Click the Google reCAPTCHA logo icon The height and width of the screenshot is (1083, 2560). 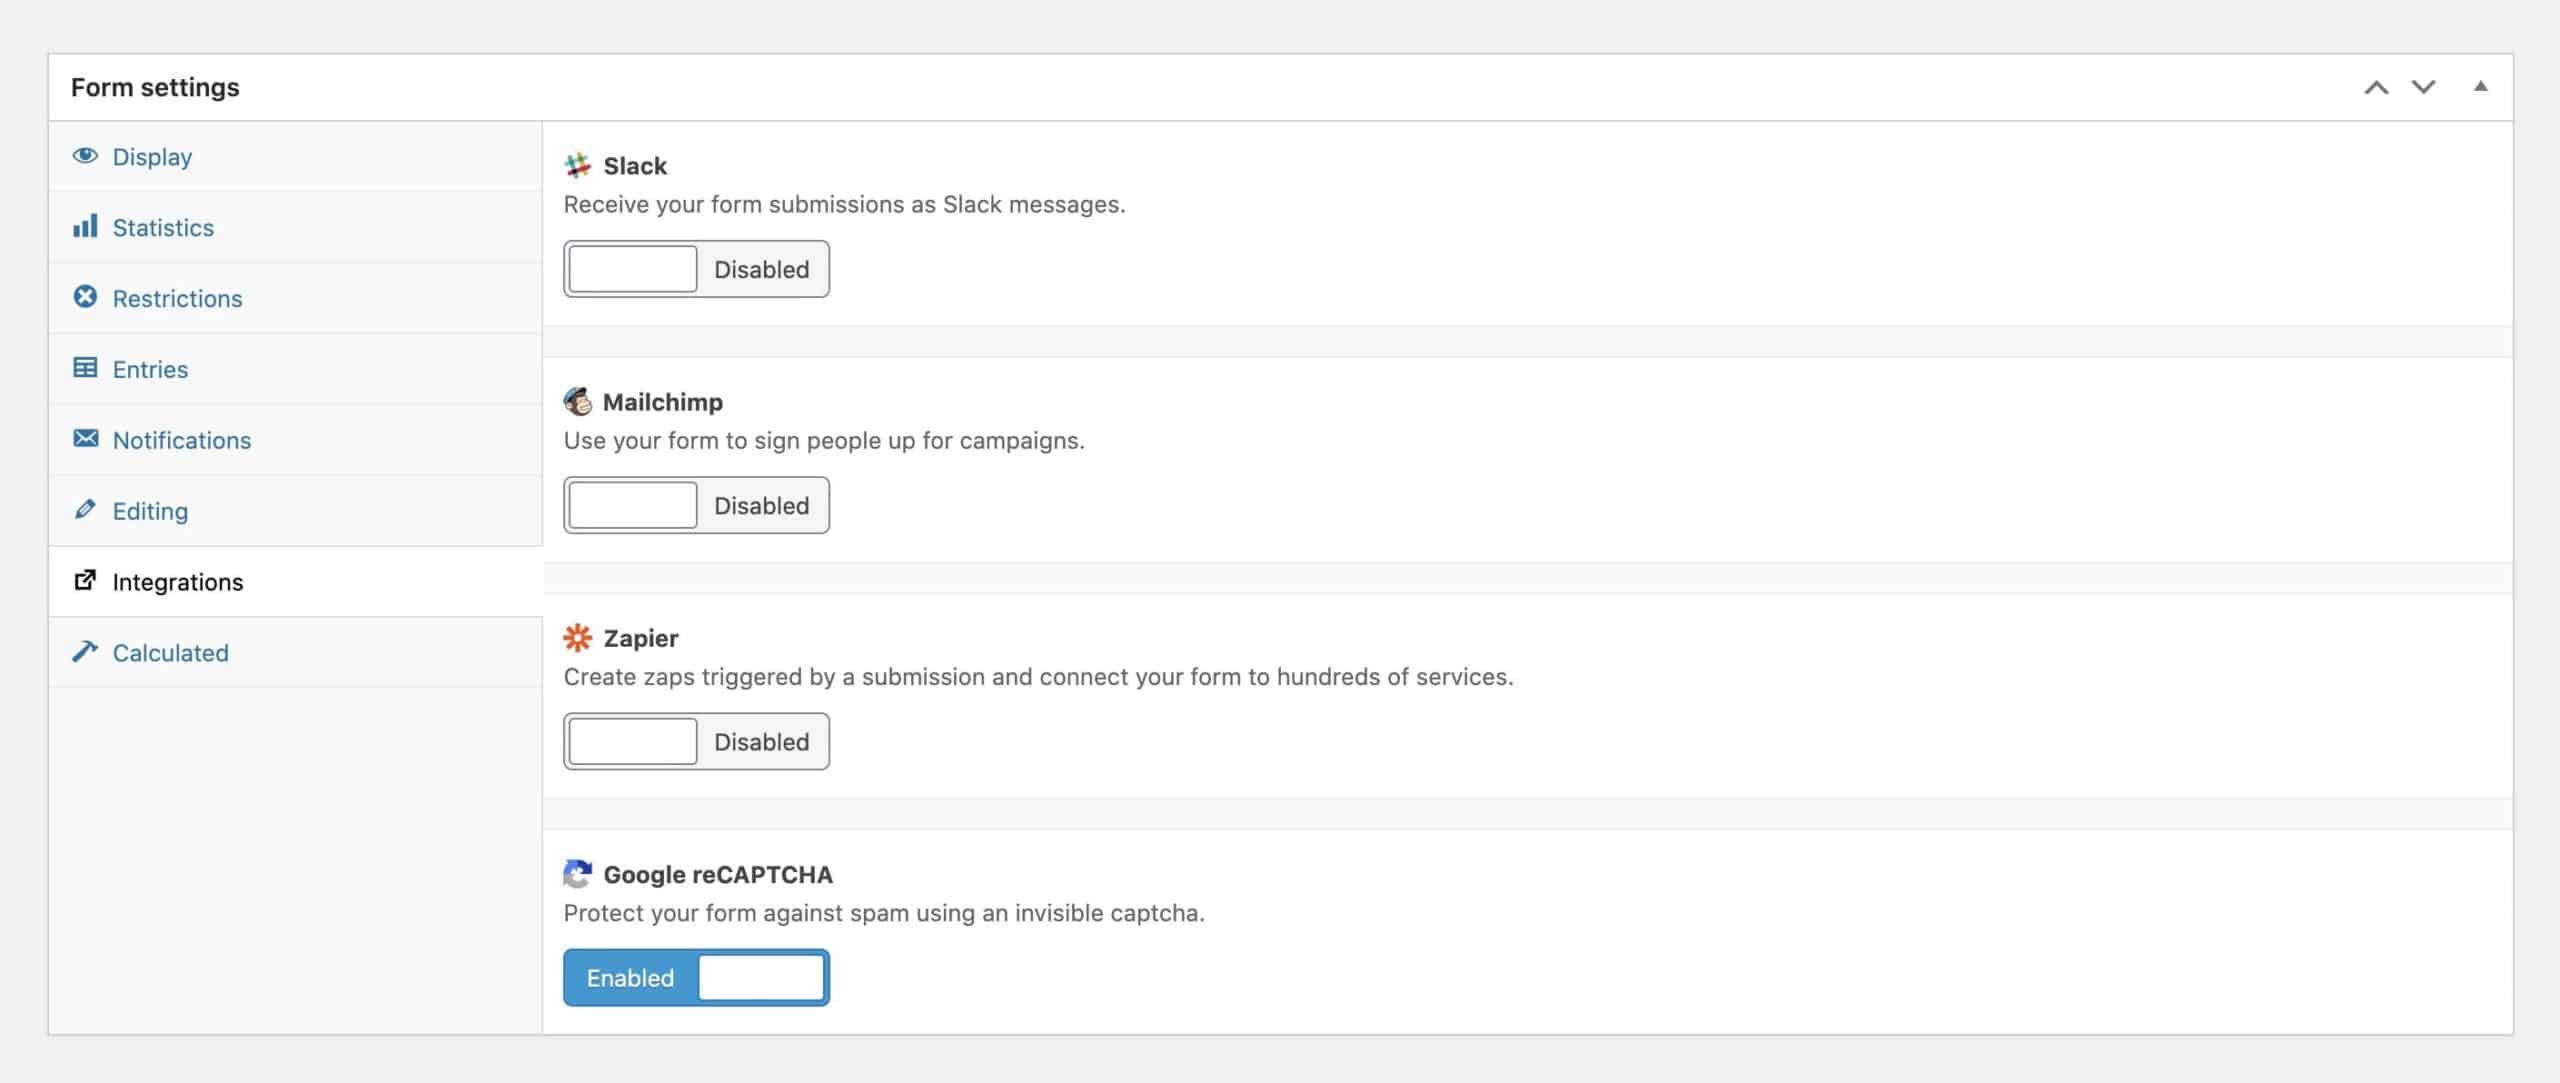click(x=578, y=874)
